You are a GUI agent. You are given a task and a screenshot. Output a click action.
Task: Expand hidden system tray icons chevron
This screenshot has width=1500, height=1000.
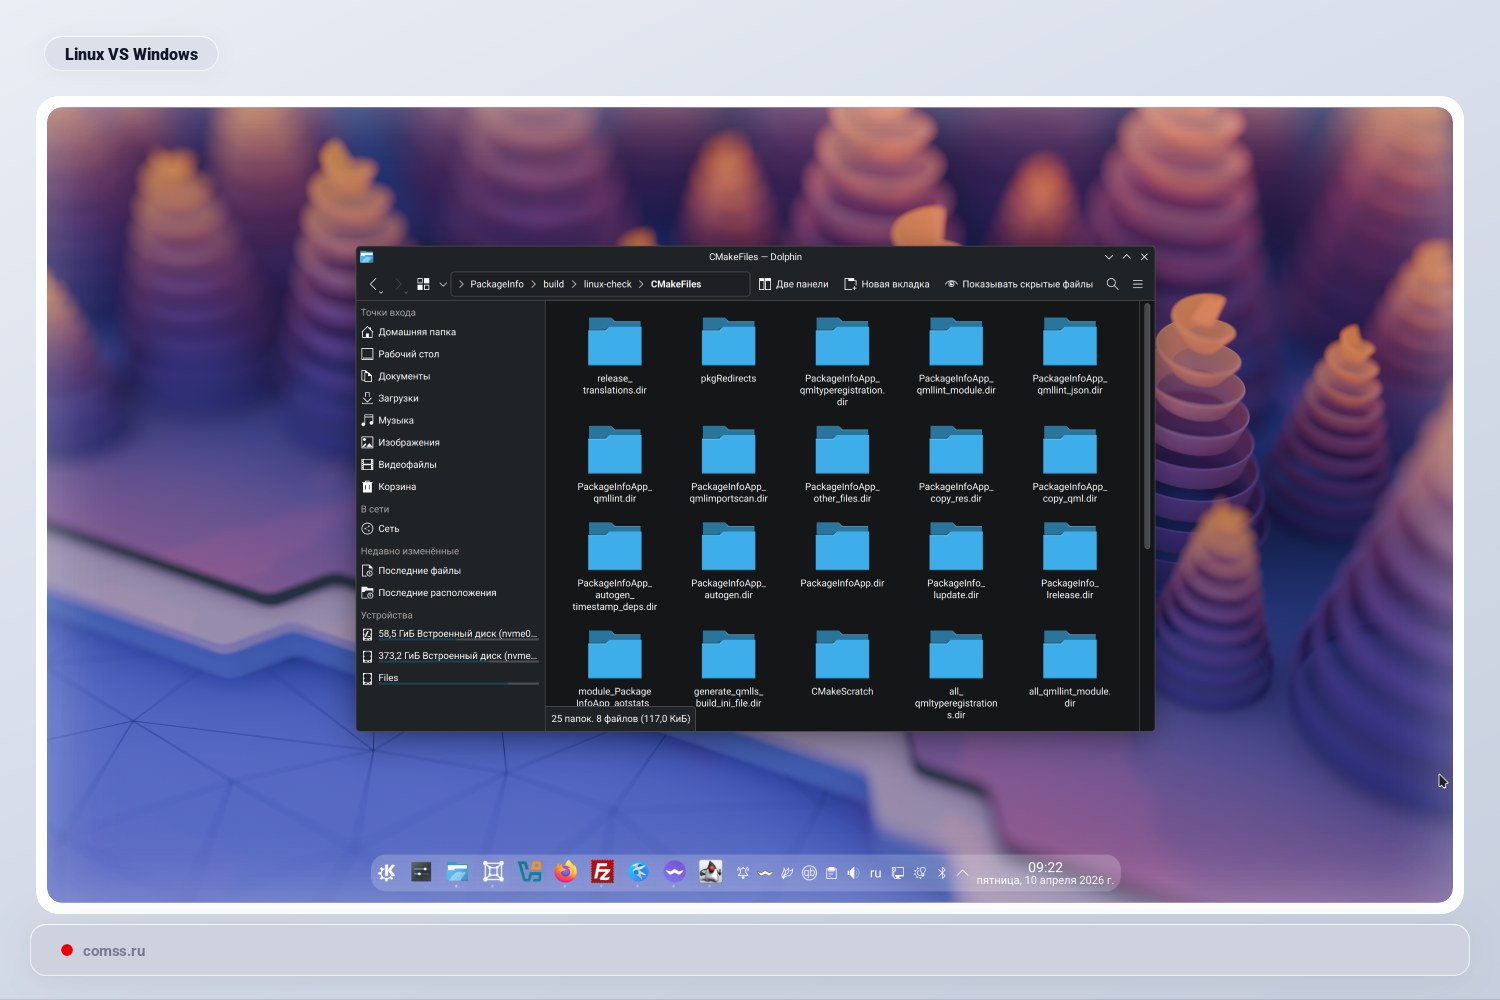click(962, 872)
